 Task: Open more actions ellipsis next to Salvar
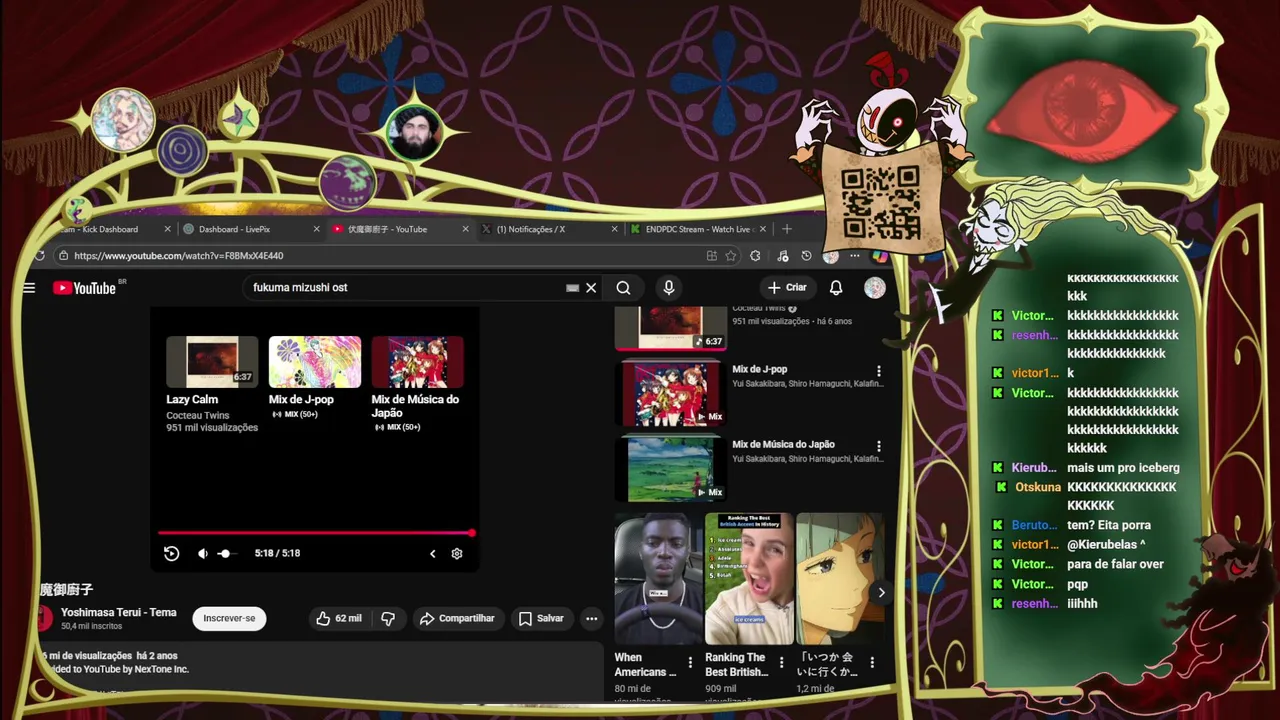(x=592, y=618)
